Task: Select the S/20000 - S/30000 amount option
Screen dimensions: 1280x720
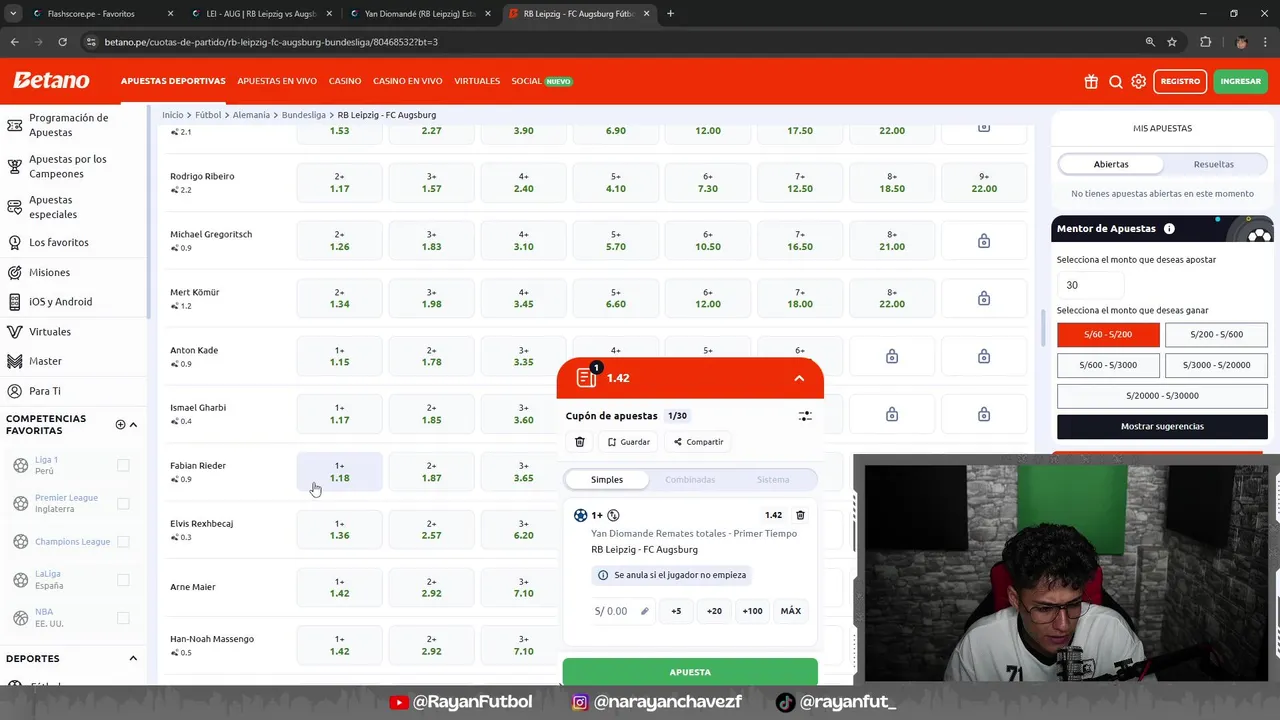Action: (x=1162, y=396)
